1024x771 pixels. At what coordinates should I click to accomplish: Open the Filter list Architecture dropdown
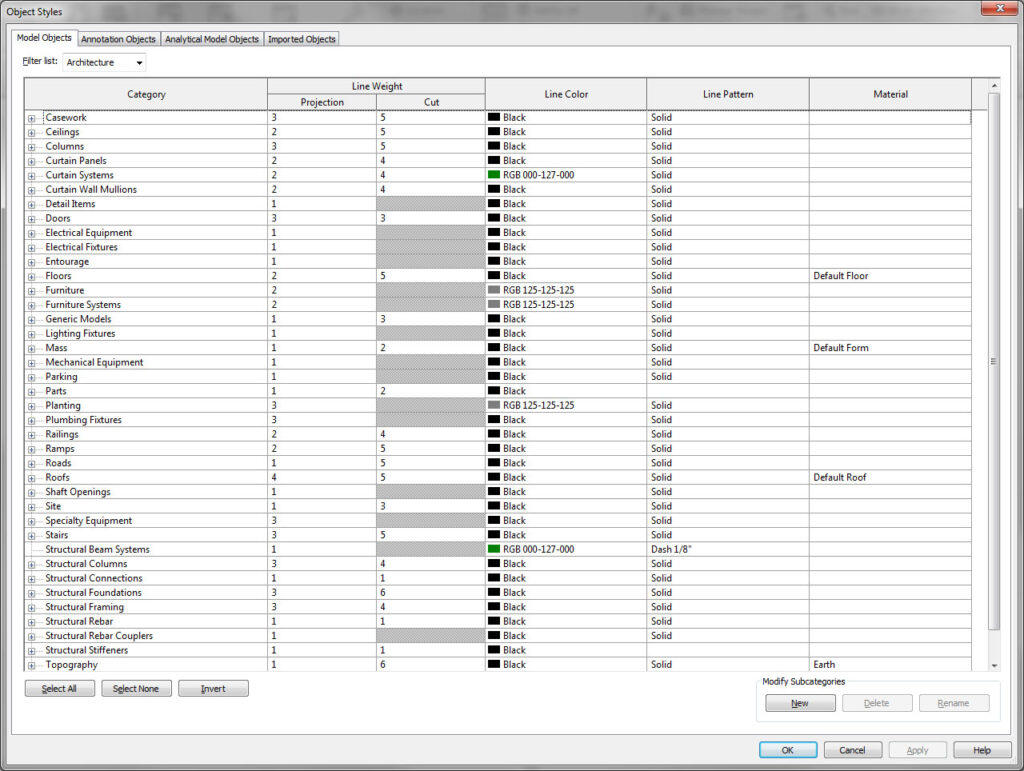coord(104,63)
